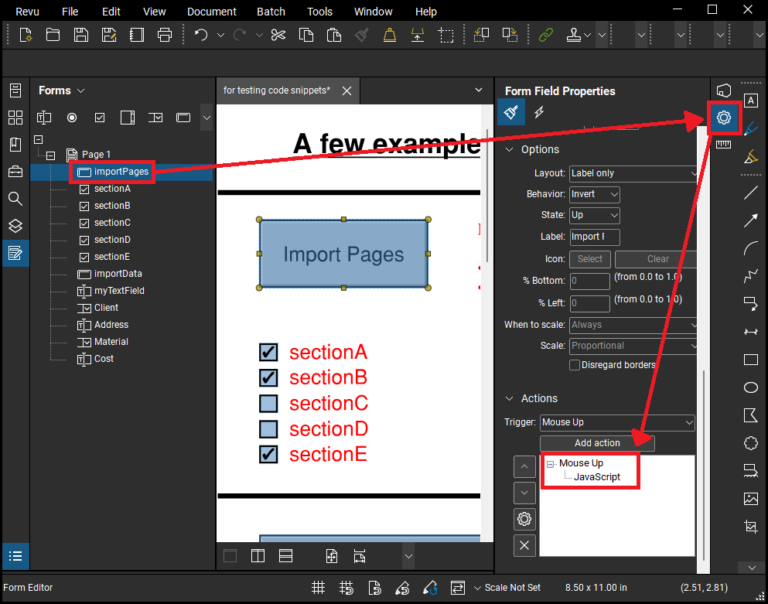Open the Trigger dropdown showing Mouse Up
768x604 pixels.
(616, 423)
